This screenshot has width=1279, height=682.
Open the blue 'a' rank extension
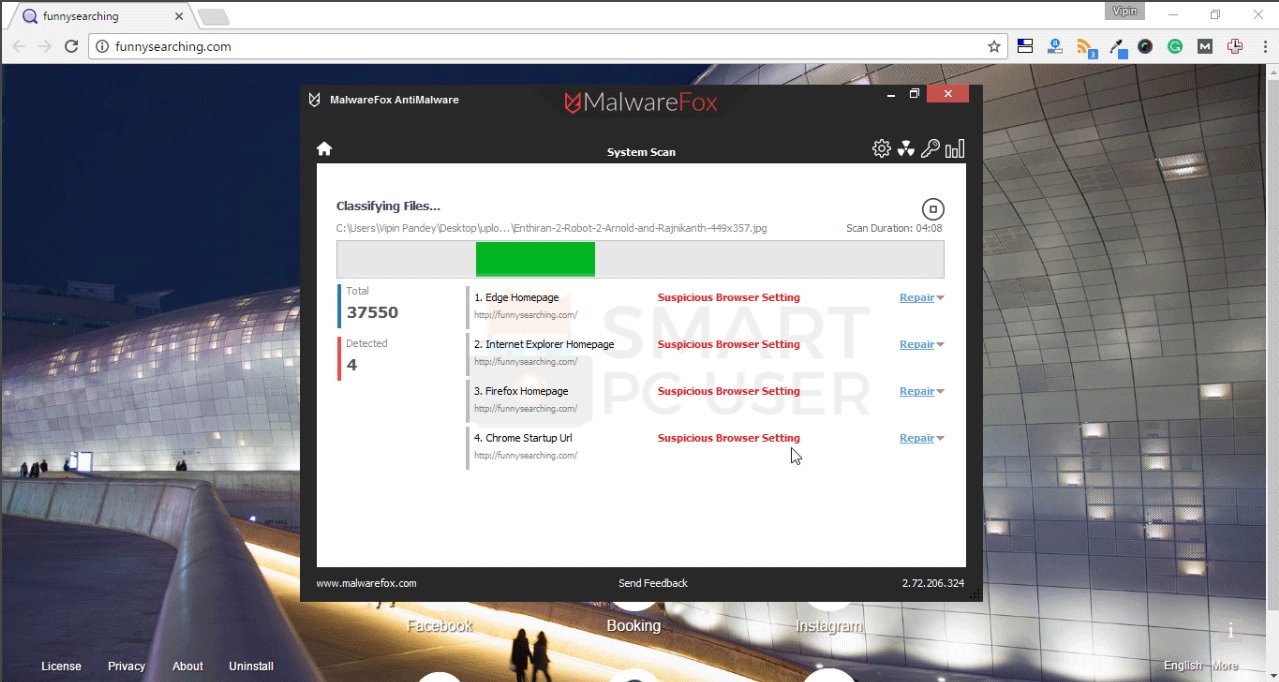[x=1055, y=46]
